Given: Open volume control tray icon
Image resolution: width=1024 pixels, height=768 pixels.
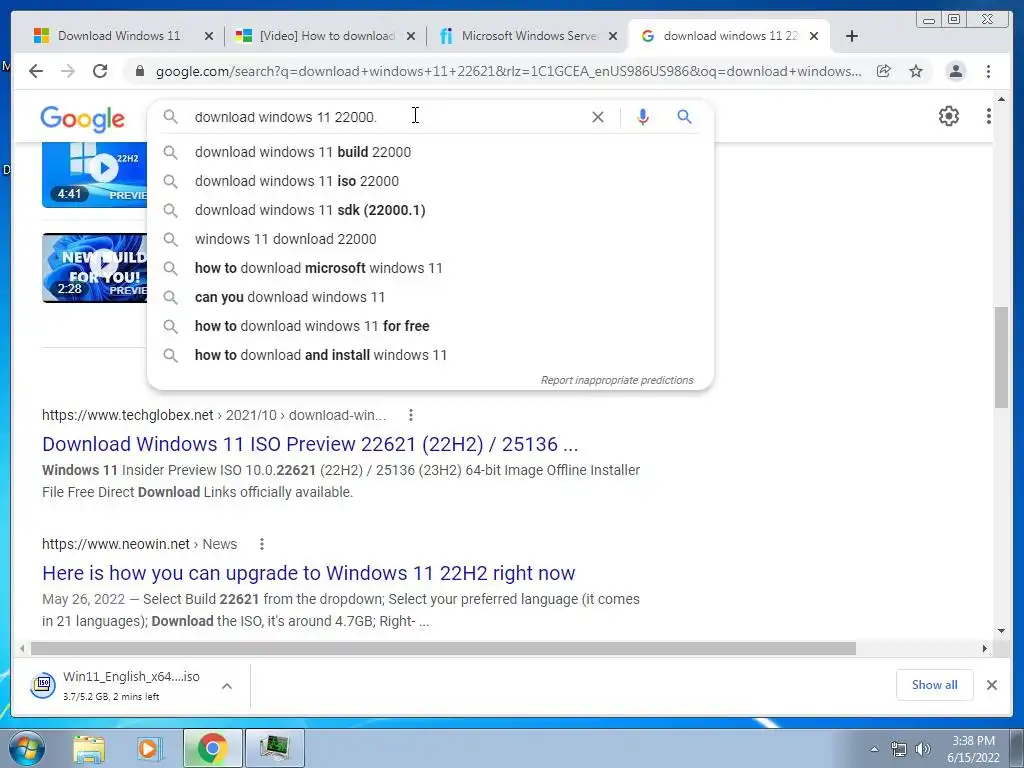Looking at the screenshot, I should tap(923, 749).
